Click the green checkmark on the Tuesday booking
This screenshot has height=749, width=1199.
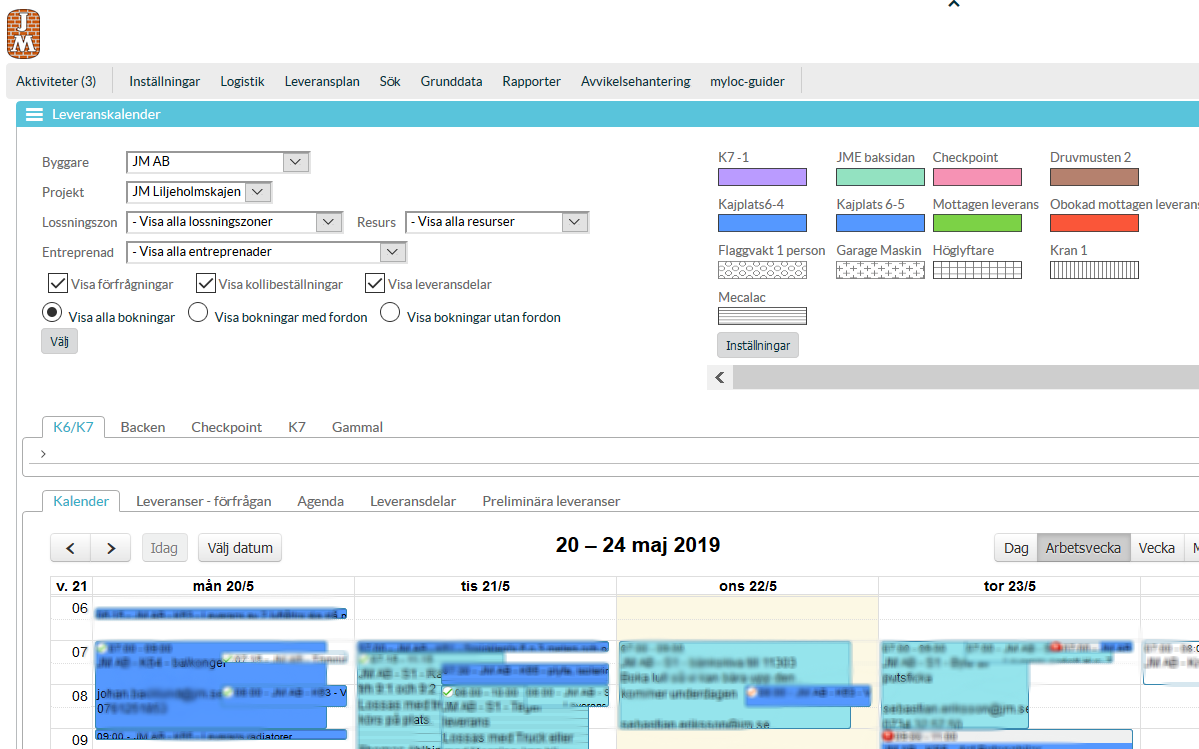click(x=447, y=692)
